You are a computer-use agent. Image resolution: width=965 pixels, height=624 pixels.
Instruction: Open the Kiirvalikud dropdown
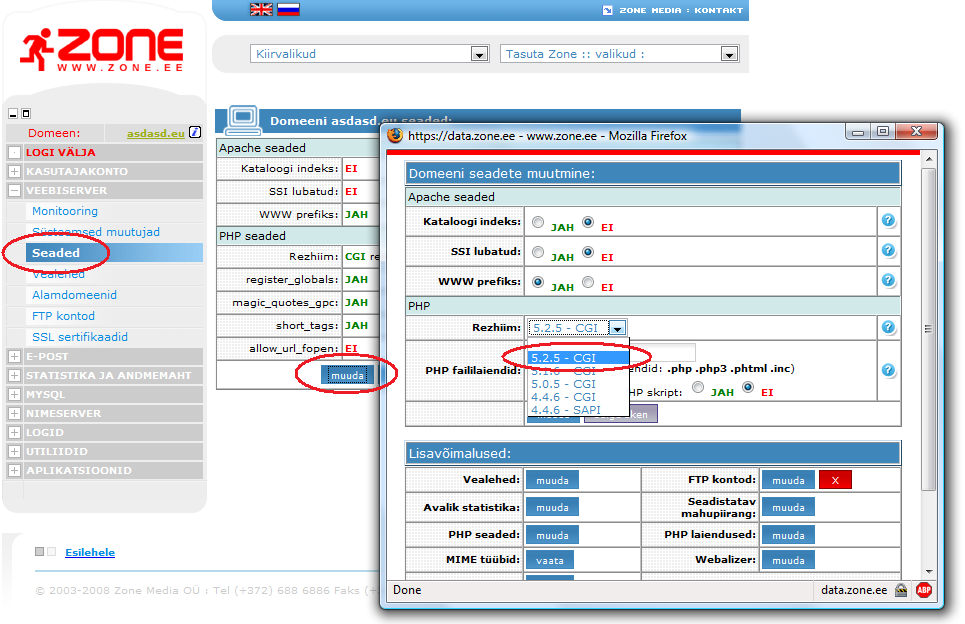click(370, 54)
